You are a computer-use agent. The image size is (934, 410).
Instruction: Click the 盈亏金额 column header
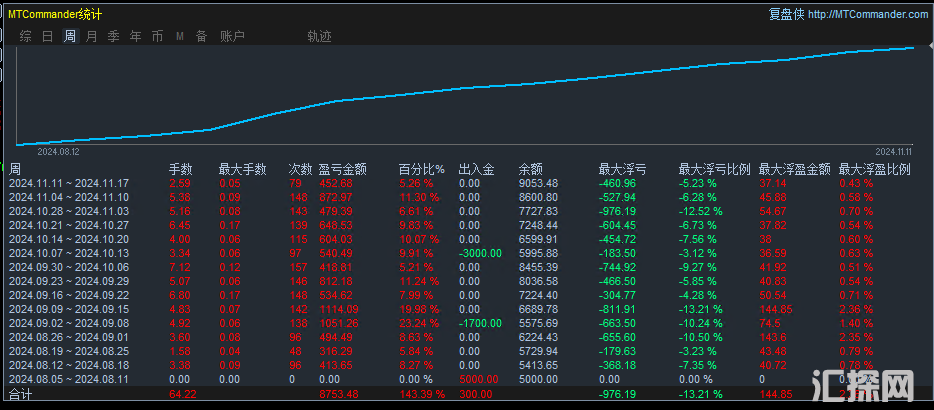click(x=343, y=169)
